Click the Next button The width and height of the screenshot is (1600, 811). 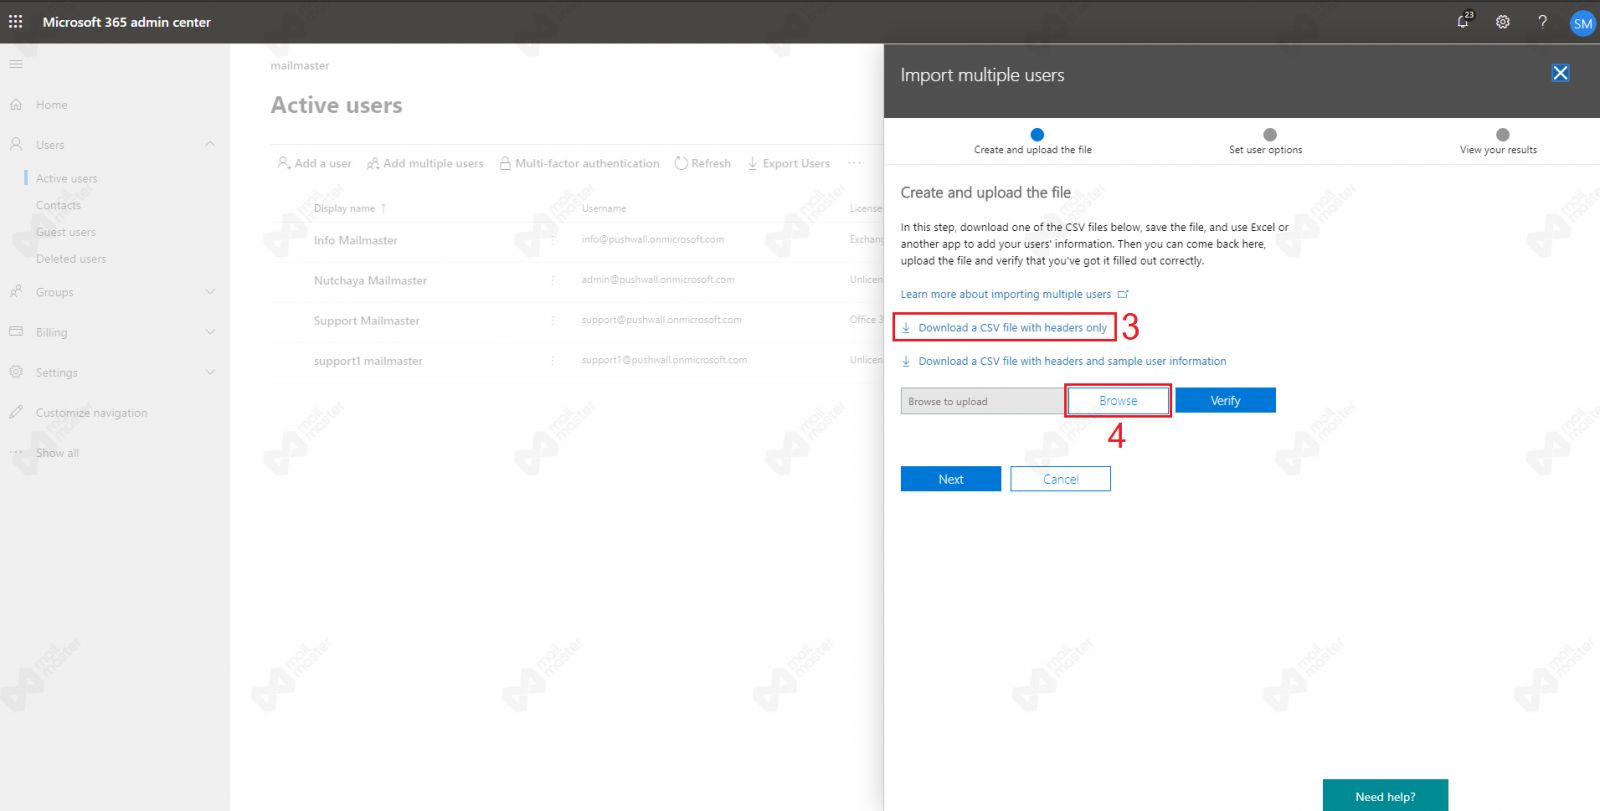coord(951,479)
